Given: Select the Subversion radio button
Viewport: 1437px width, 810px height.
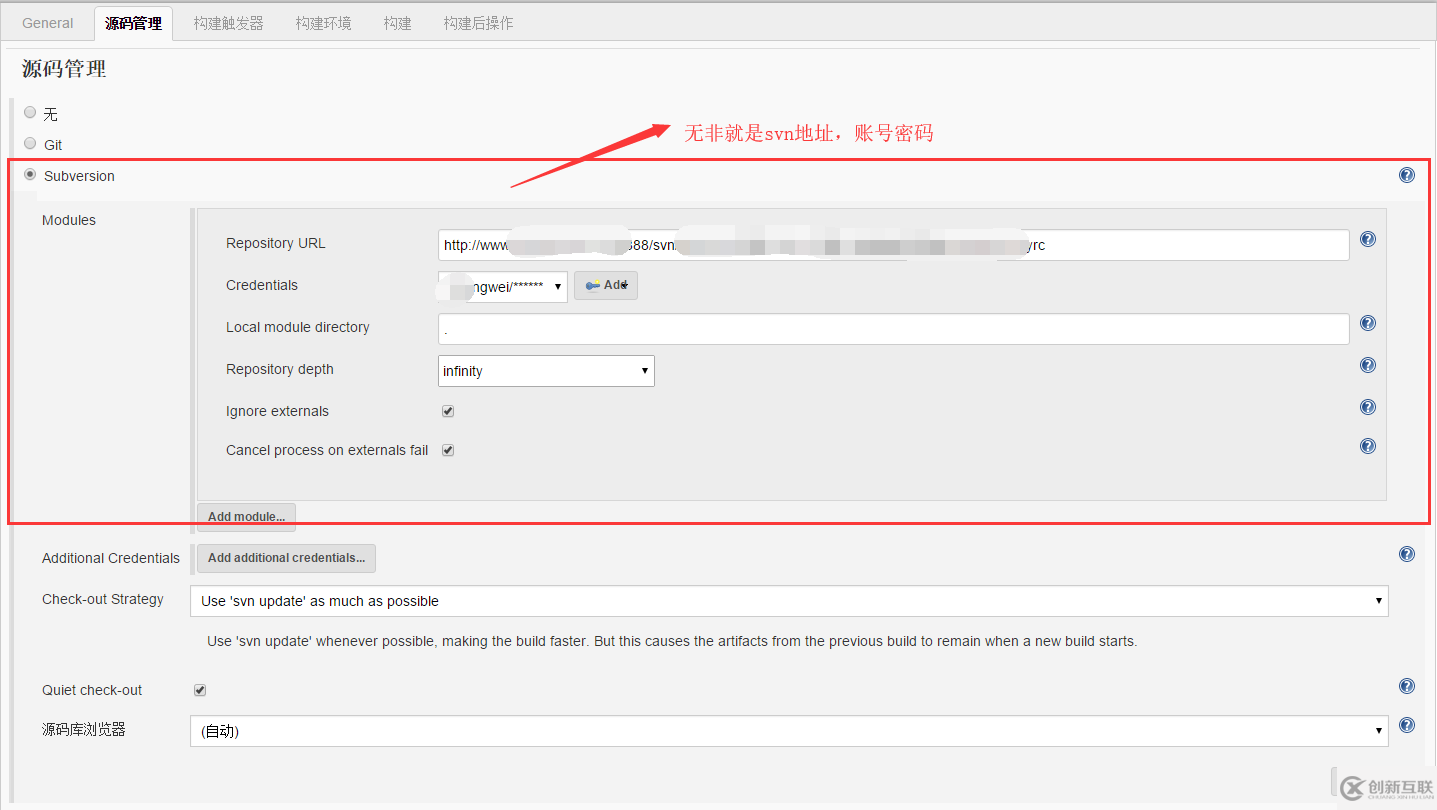Looking at the screenshot, I should (x=30, y=174).
